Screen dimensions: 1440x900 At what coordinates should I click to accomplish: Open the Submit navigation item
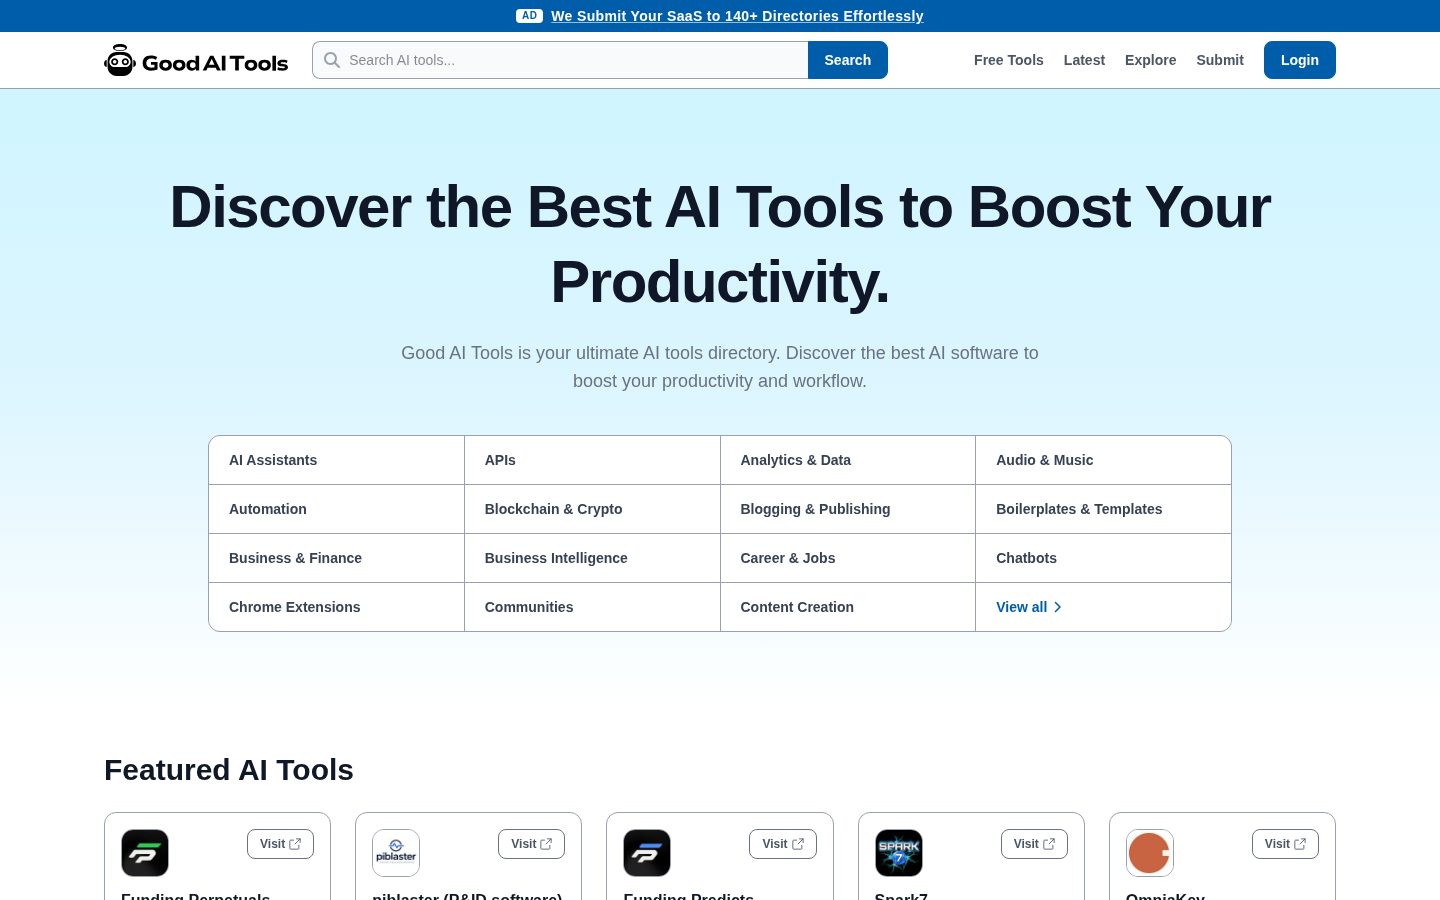(x=1220, y=60)
